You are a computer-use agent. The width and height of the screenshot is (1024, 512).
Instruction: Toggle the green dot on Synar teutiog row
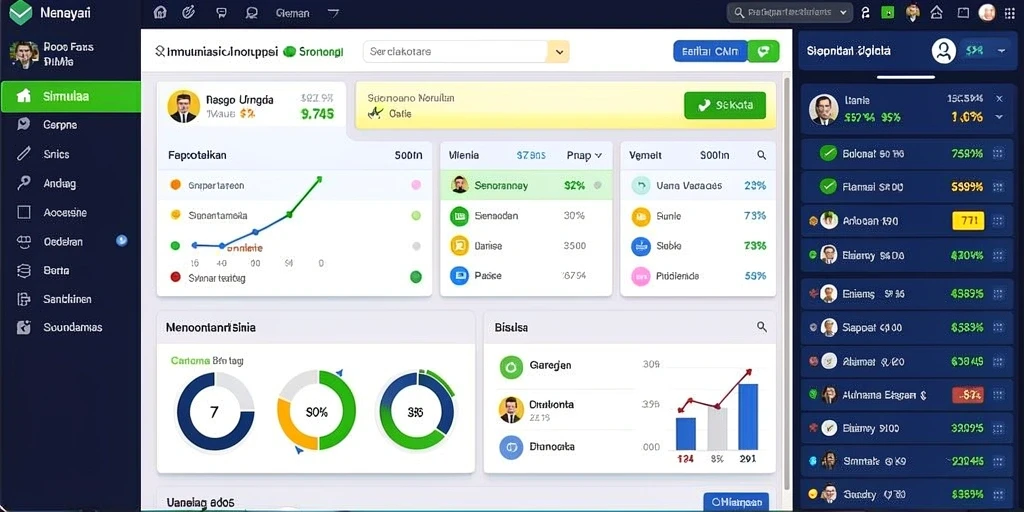pyautogui.click(x=415, y=277)
